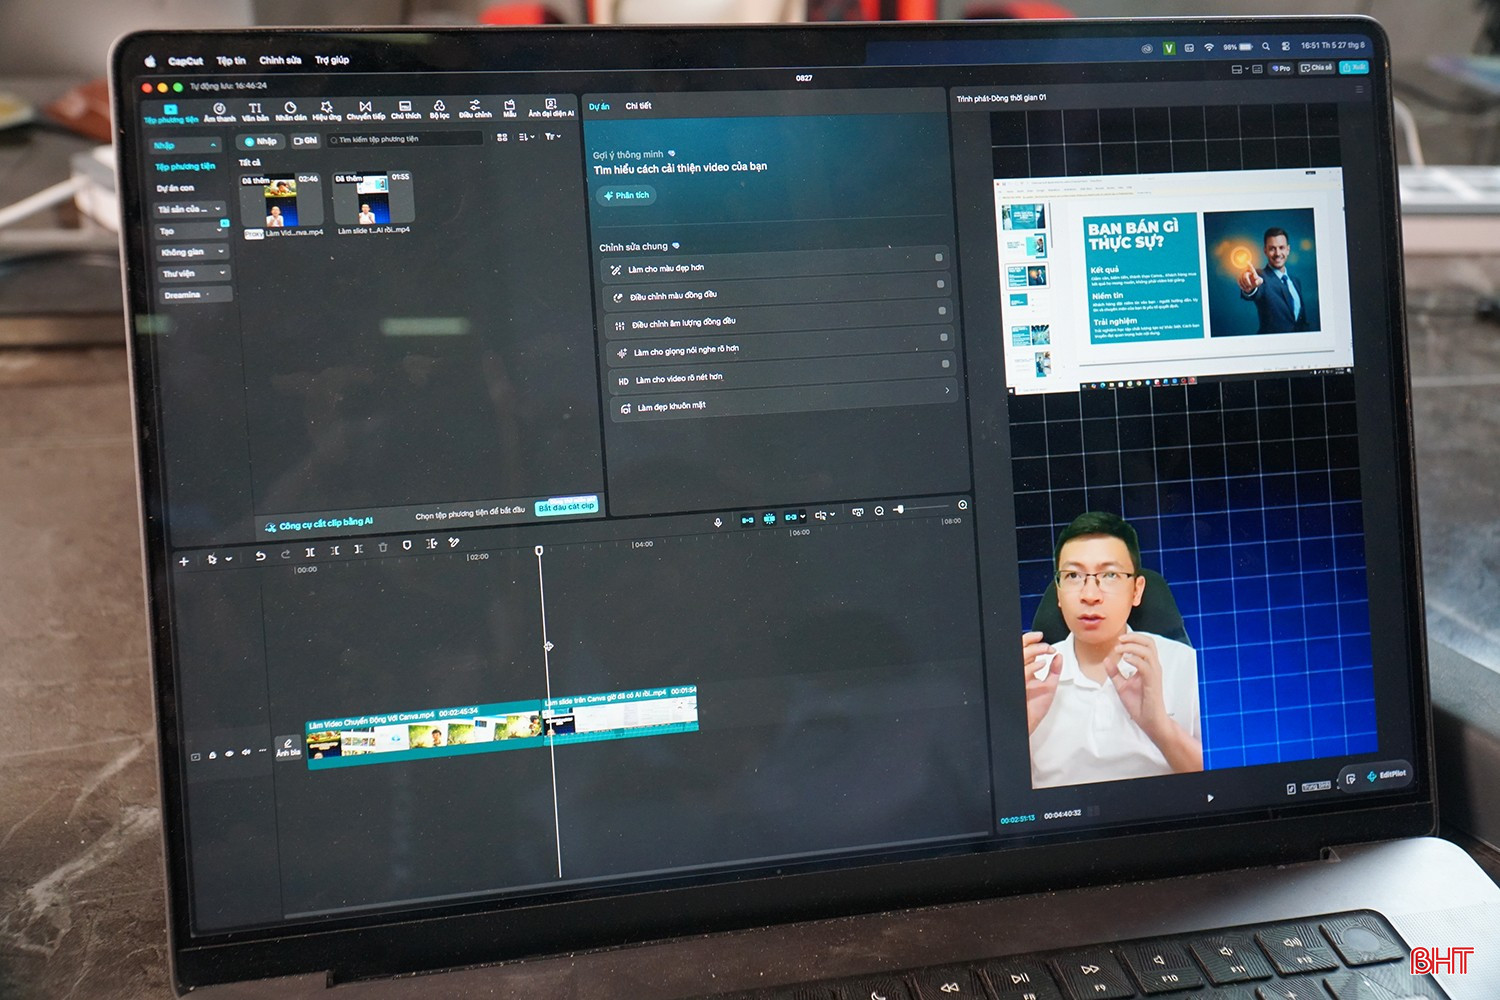Open the media filter dropdown

point(553,136)
